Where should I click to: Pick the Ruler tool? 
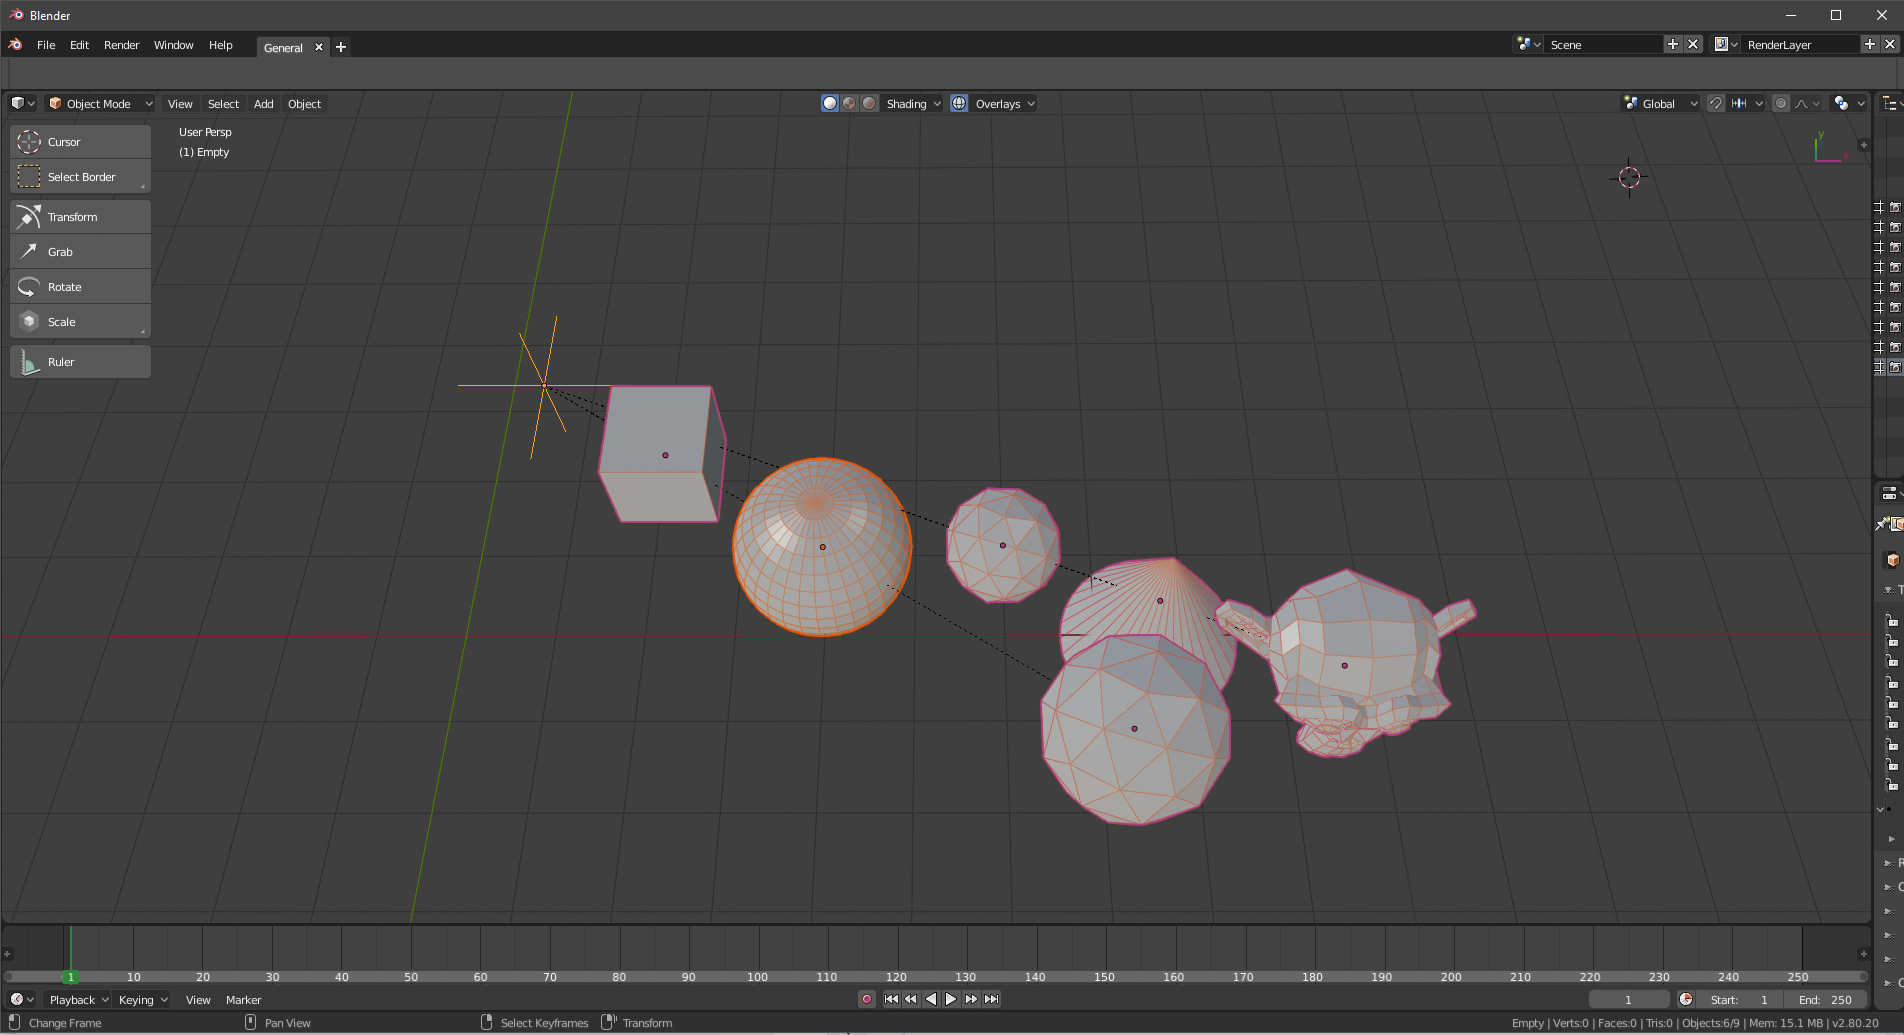[x=80, y=362]
